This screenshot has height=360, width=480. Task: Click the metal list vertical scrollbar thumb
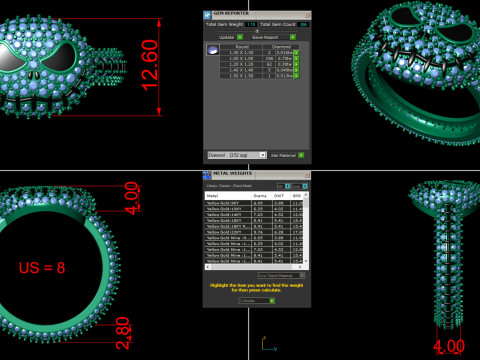[306, 203]
